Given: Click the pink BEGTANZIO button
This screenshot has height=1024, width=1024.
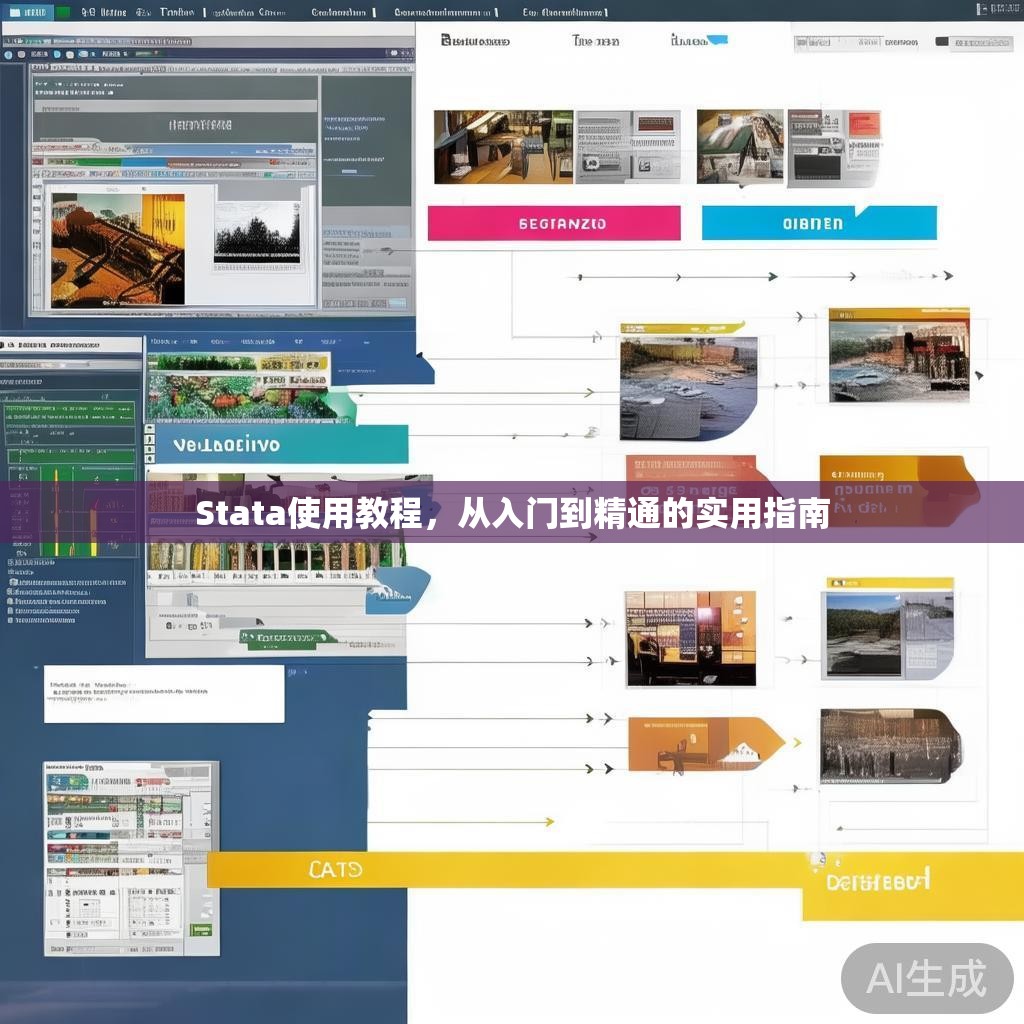Looking at the screenshot, I should (553, 222).
